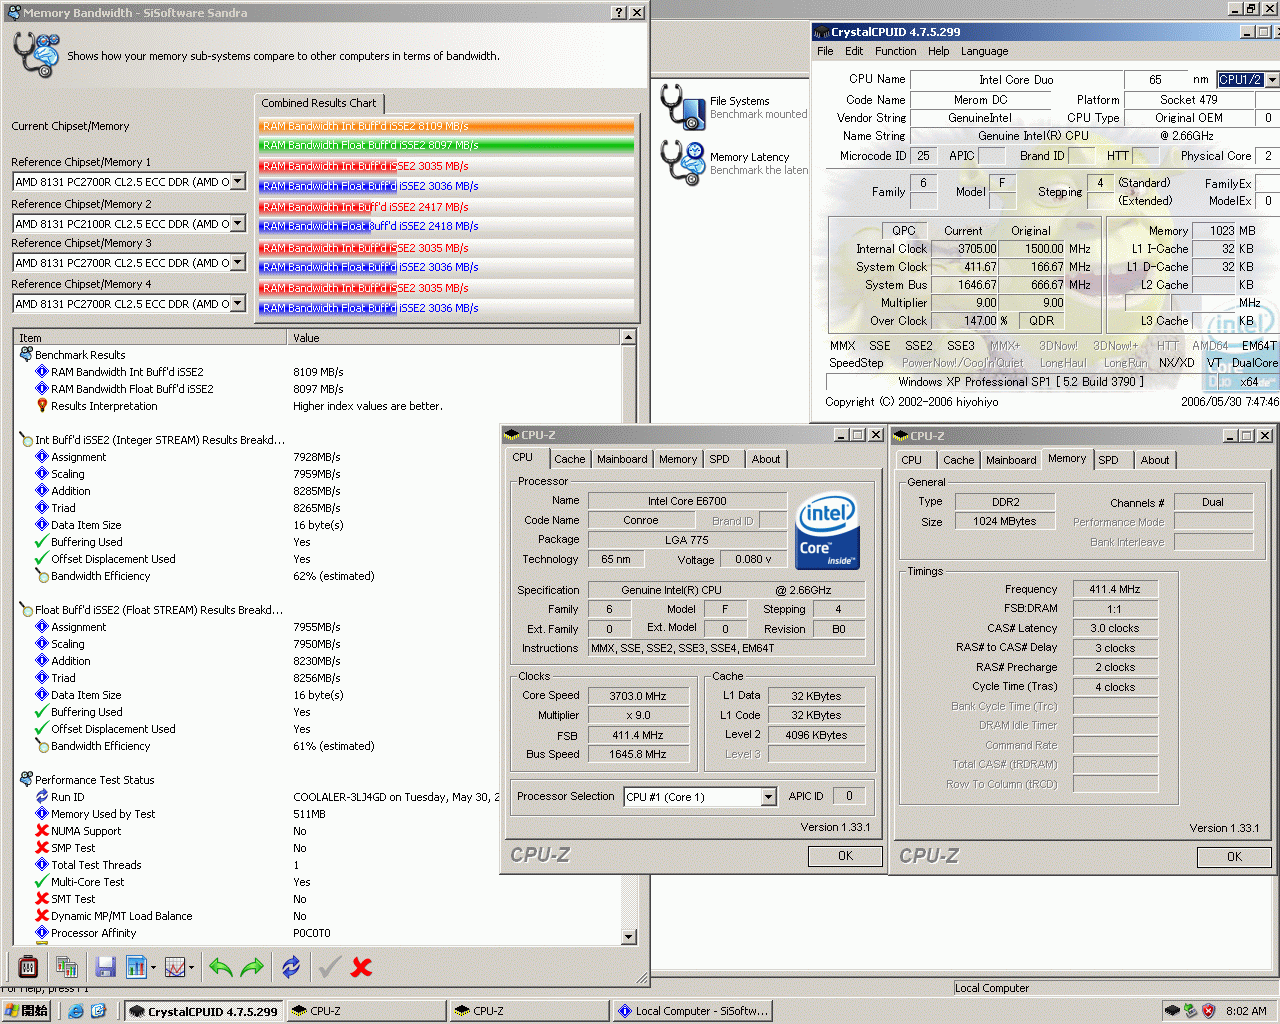Open the Reference Chipset/Memory 1 dropdown
This screenshot has width=1280, height=1024.
(240, 181)
